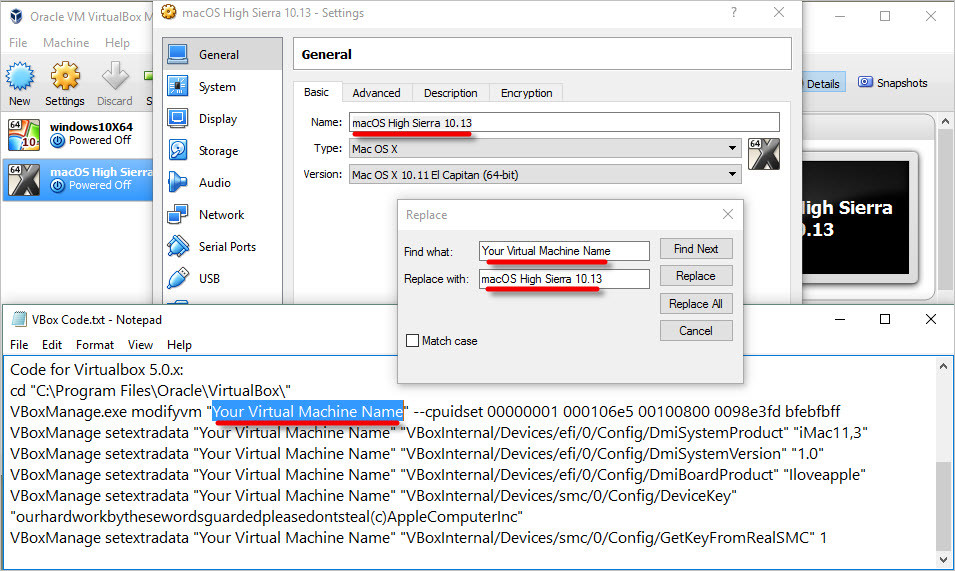This screenshot has height=571, width=955.
Task: Open the Display settings category
Action: (222, 119)
